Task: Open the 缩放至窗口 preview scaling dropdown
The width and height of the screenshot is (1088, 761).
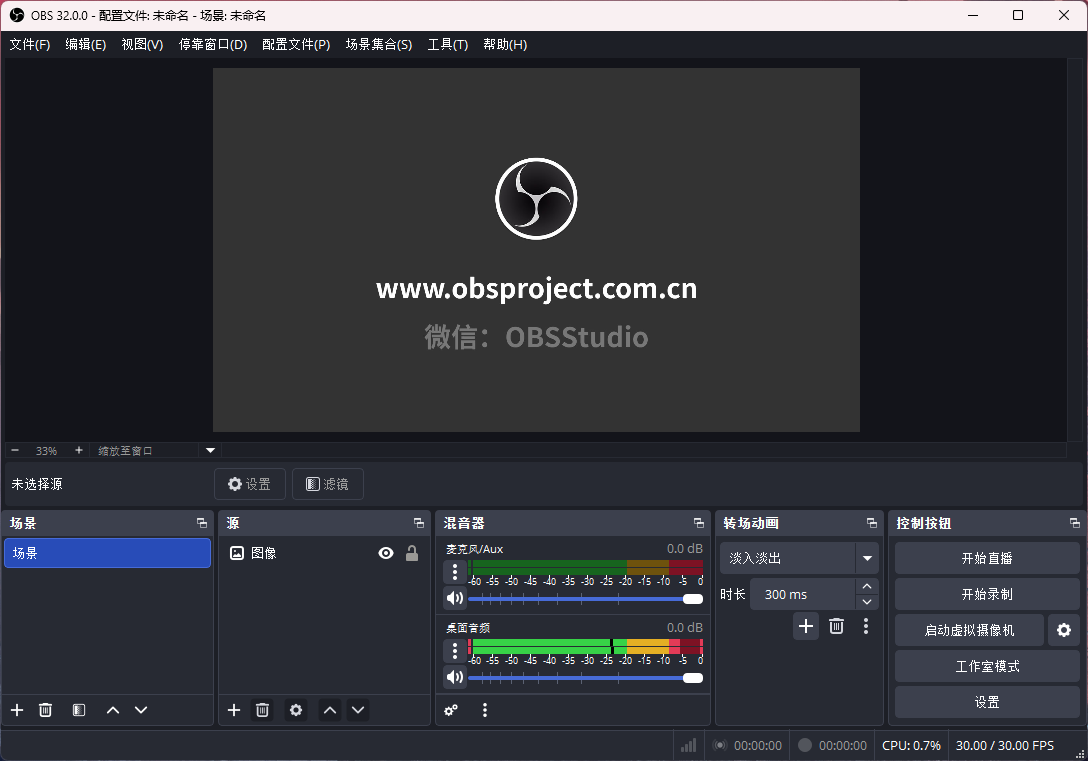Action: 156,450
